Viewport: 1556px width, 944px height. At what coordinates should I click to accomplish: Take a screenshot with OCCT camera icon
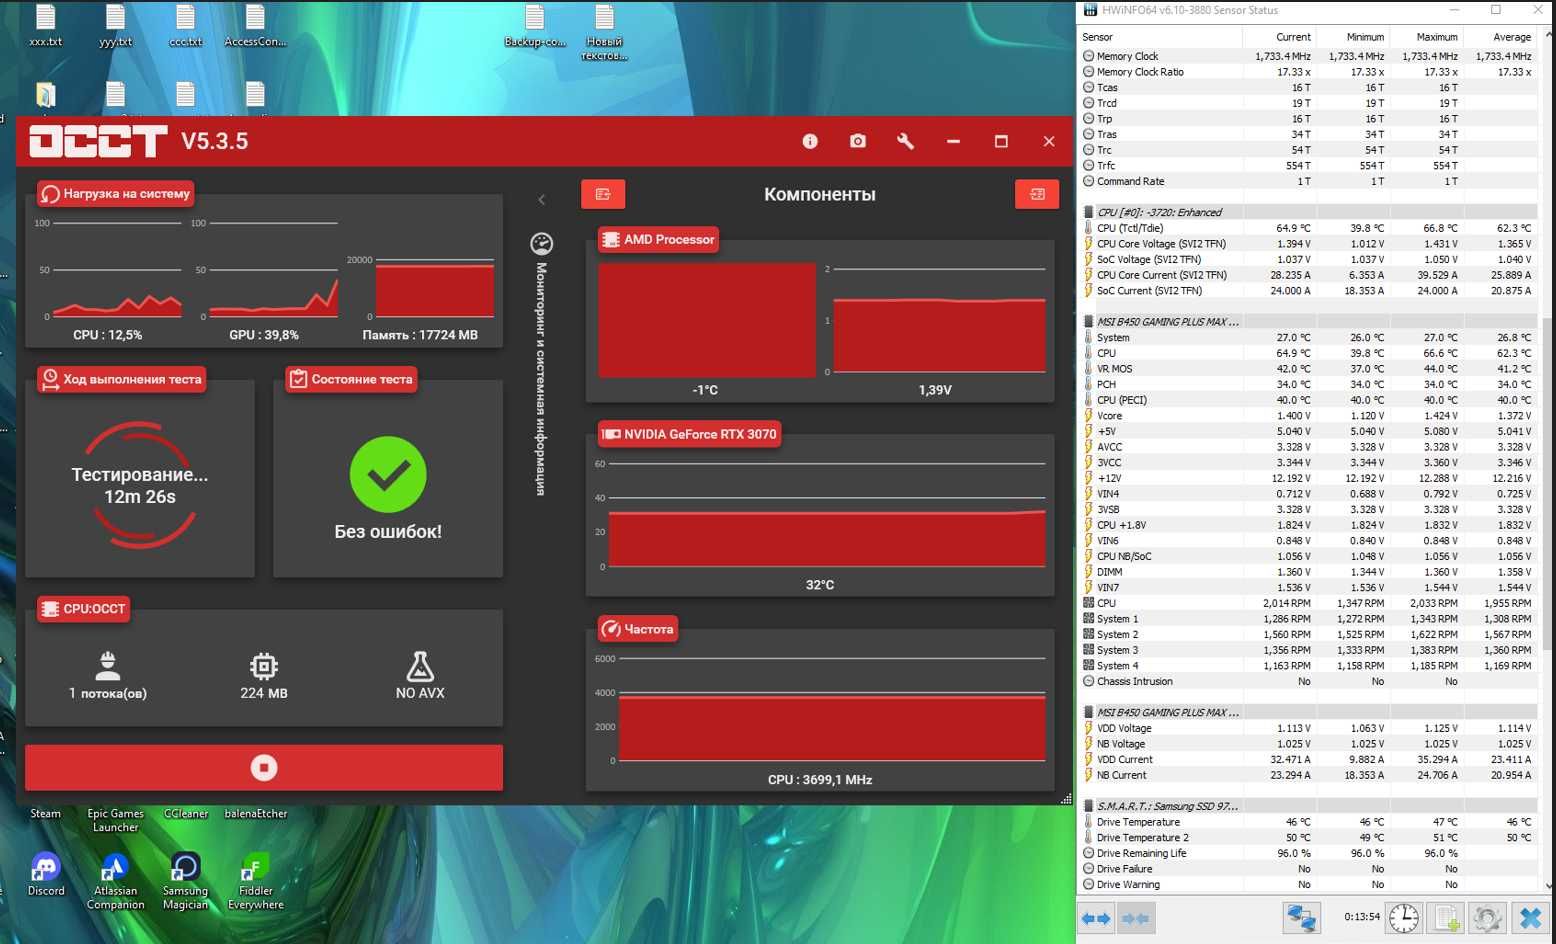858,141
